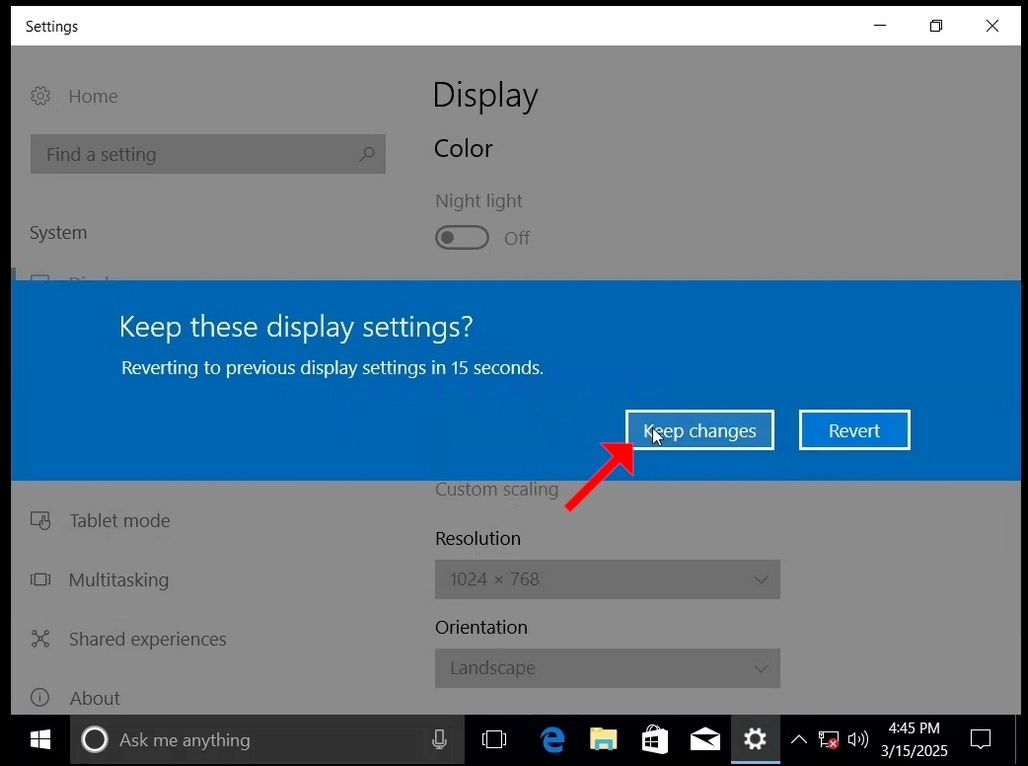Select Tablet mode in sidebar
This screenshot has width=1028, height=766.
(x=120, y=520)
